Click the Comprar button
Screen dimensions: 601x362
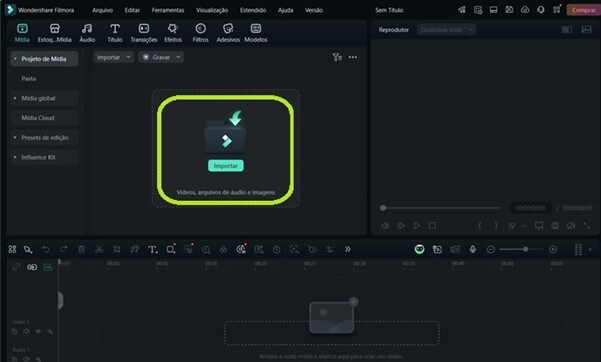(583, 10)
